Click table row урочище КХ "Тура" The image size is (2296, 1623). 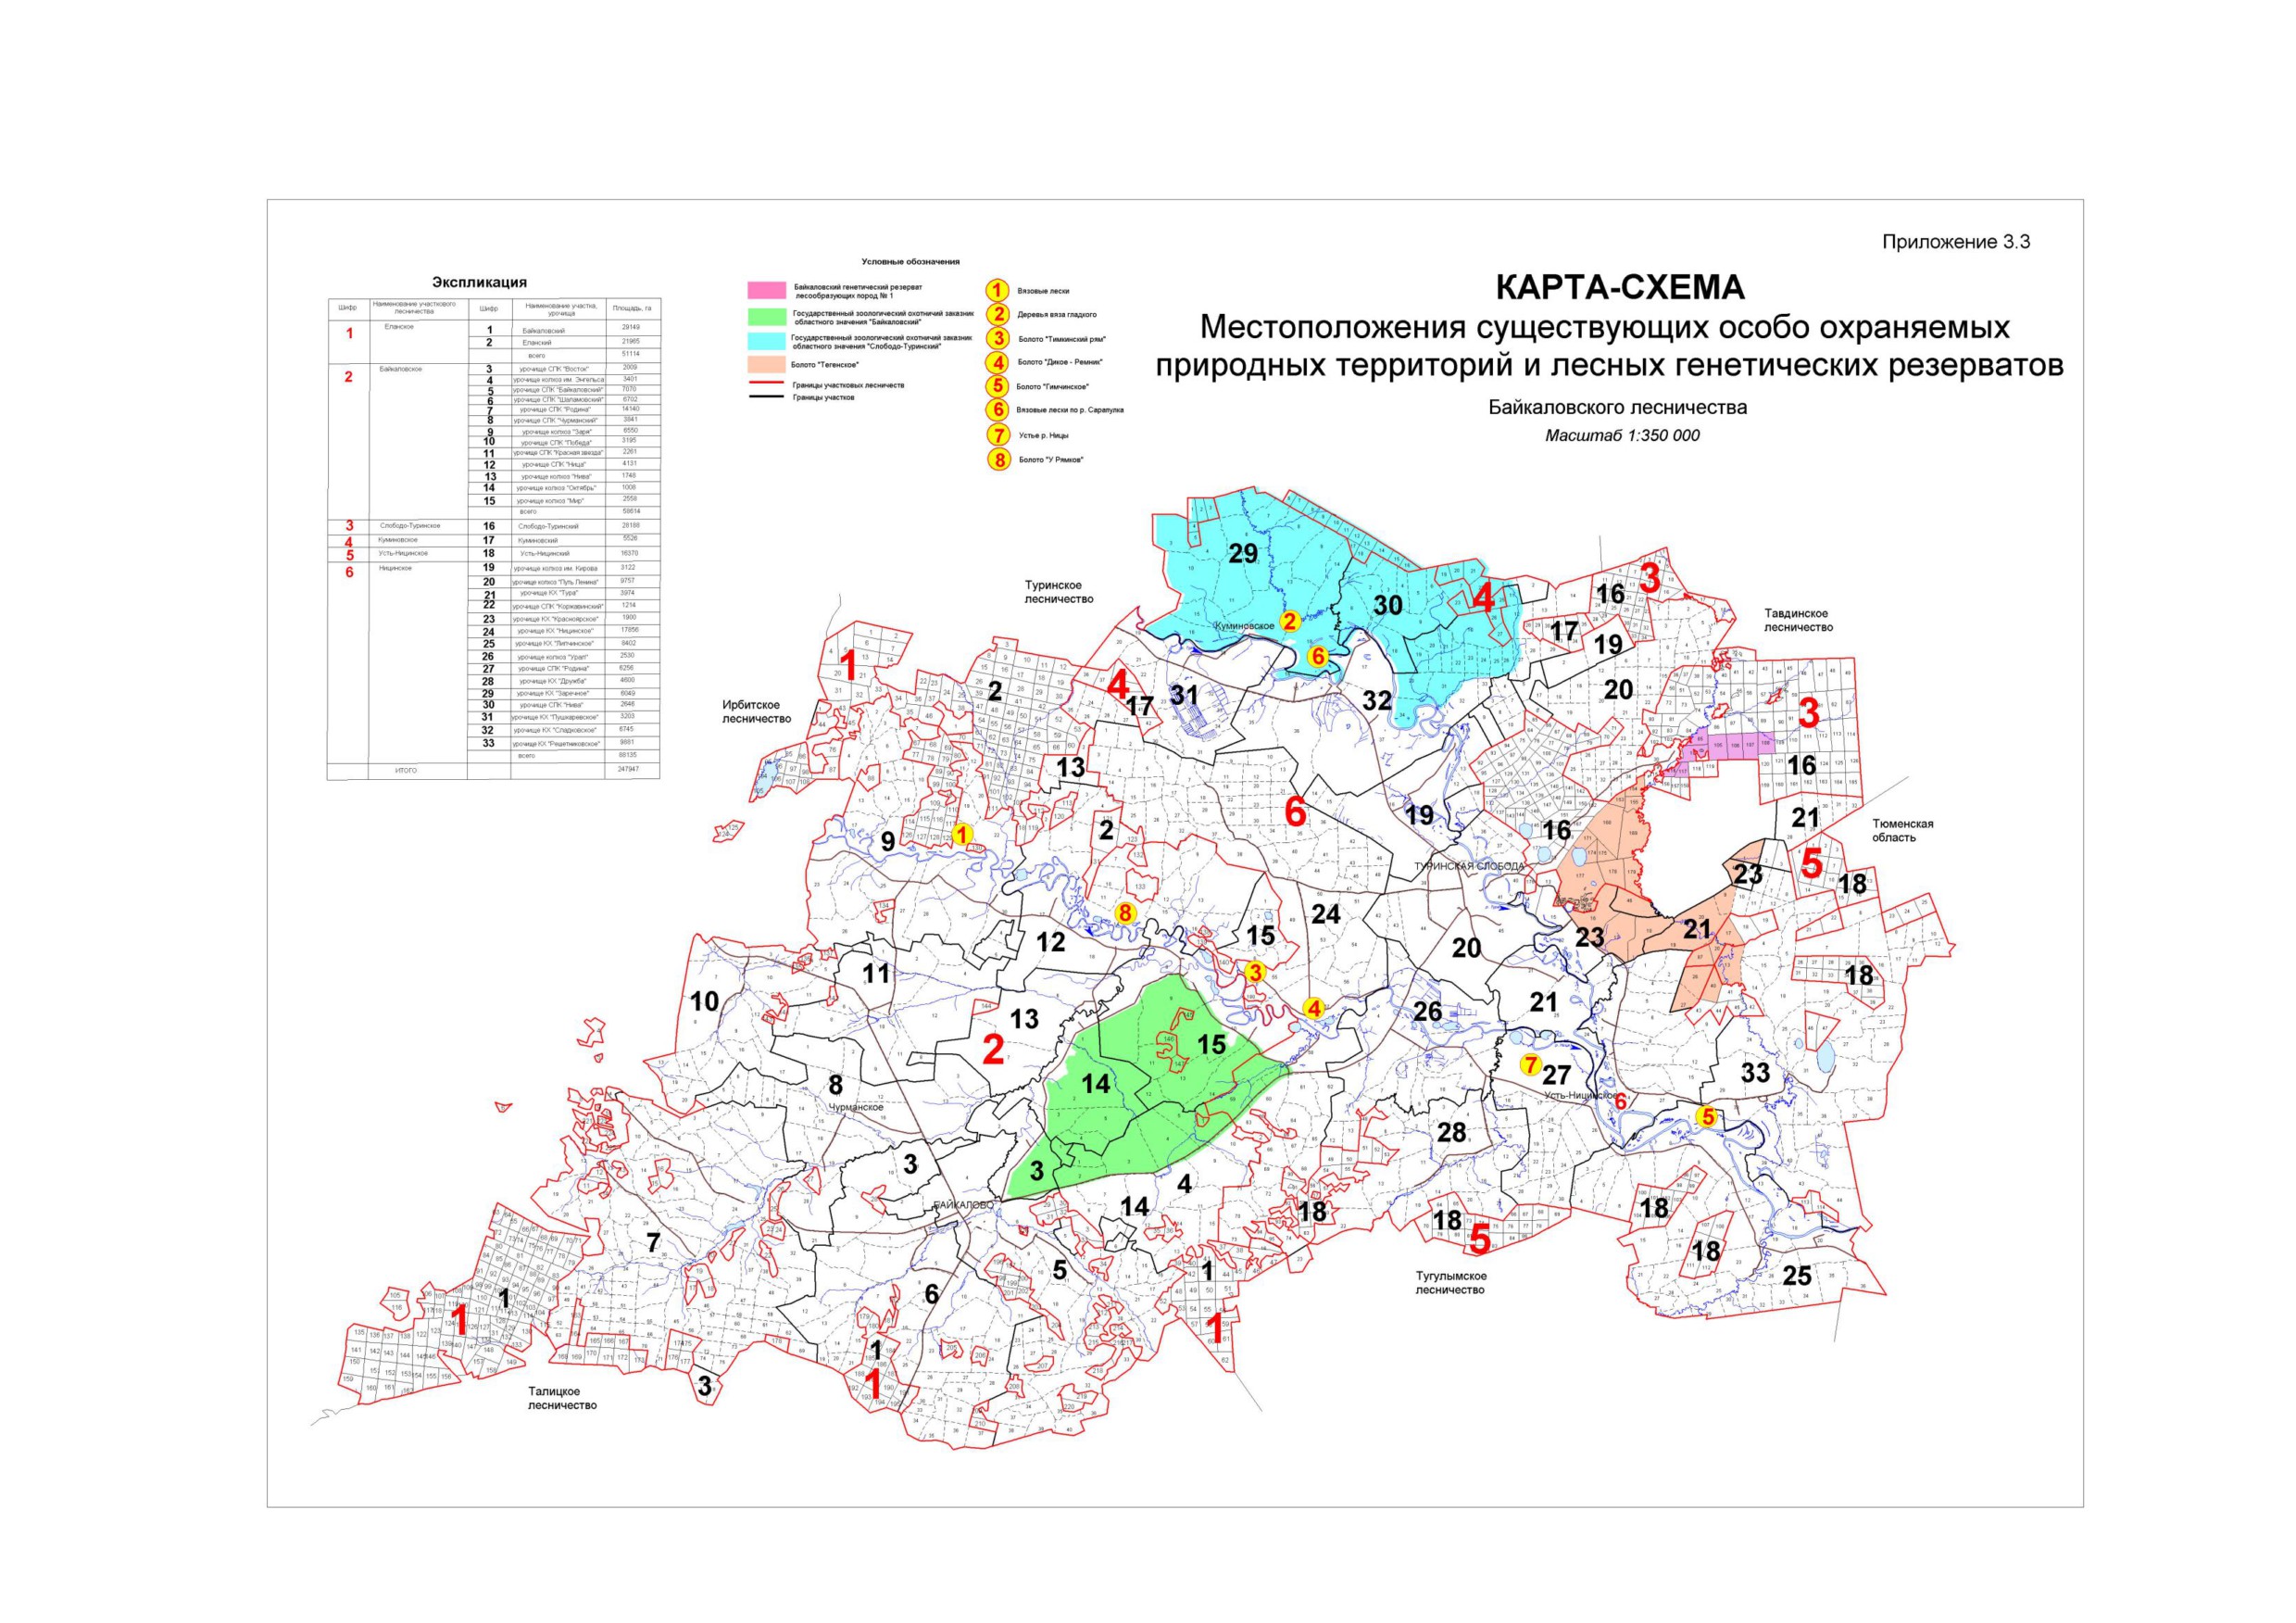pyautogui.click(x=563, y=593)
